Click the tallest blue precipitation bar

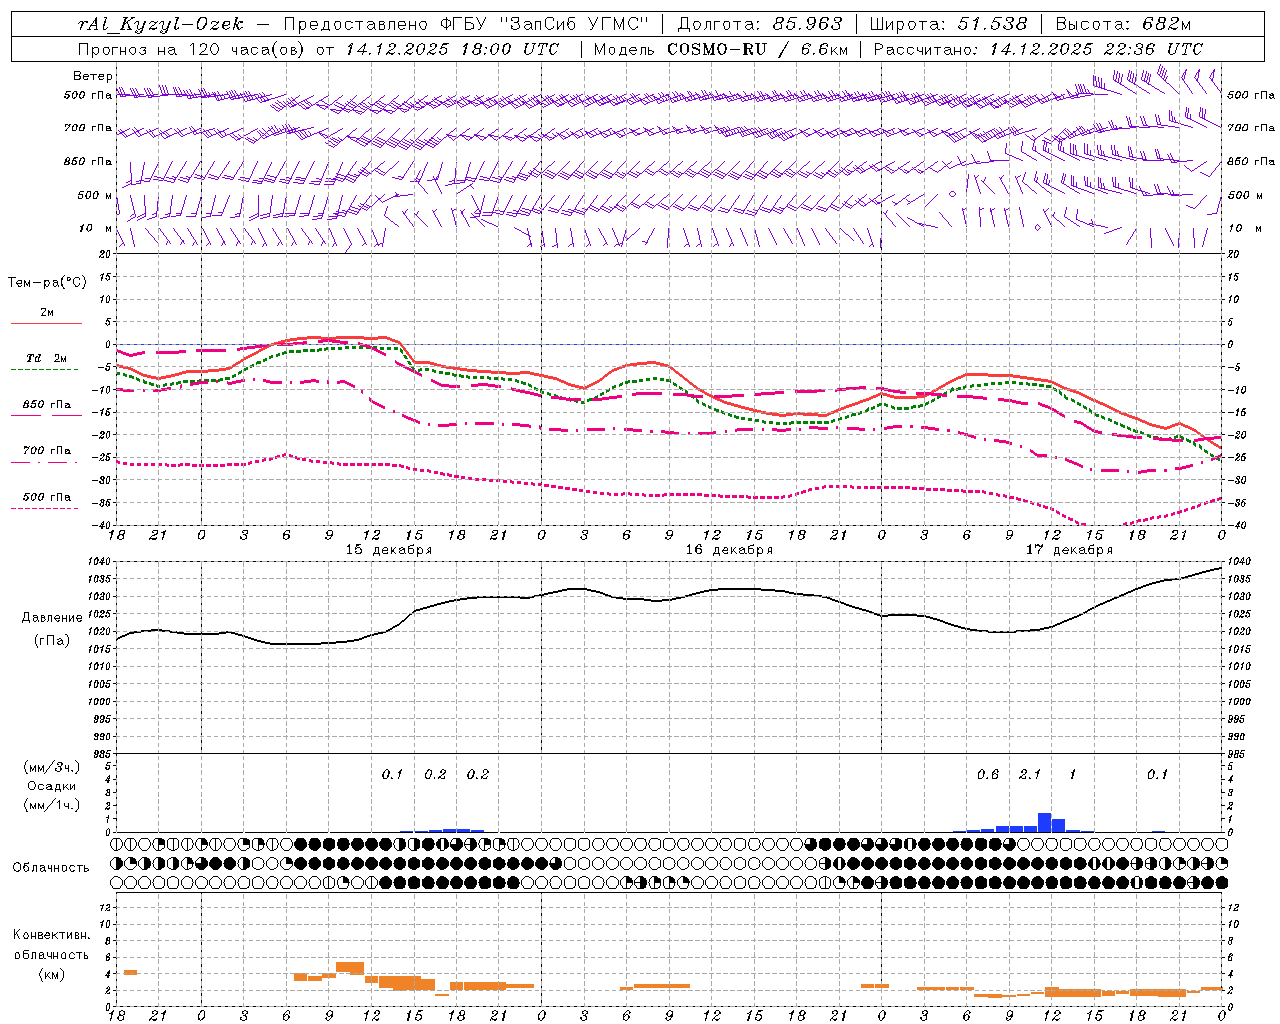pyautogui.click(x=1044, y=822)
